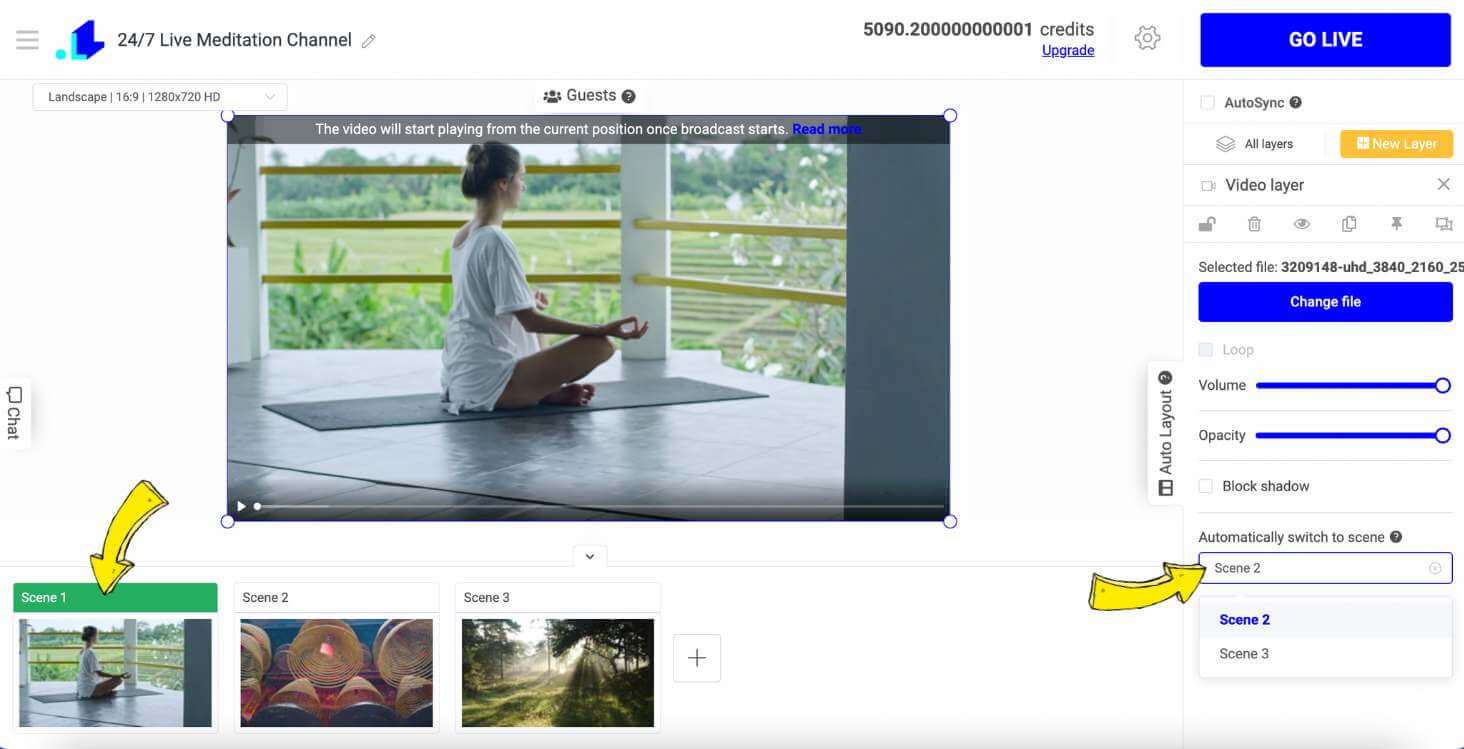This screenshot has height=749, width=1464.
Task: Show All layers list
Action: (x=1255, y=144)
